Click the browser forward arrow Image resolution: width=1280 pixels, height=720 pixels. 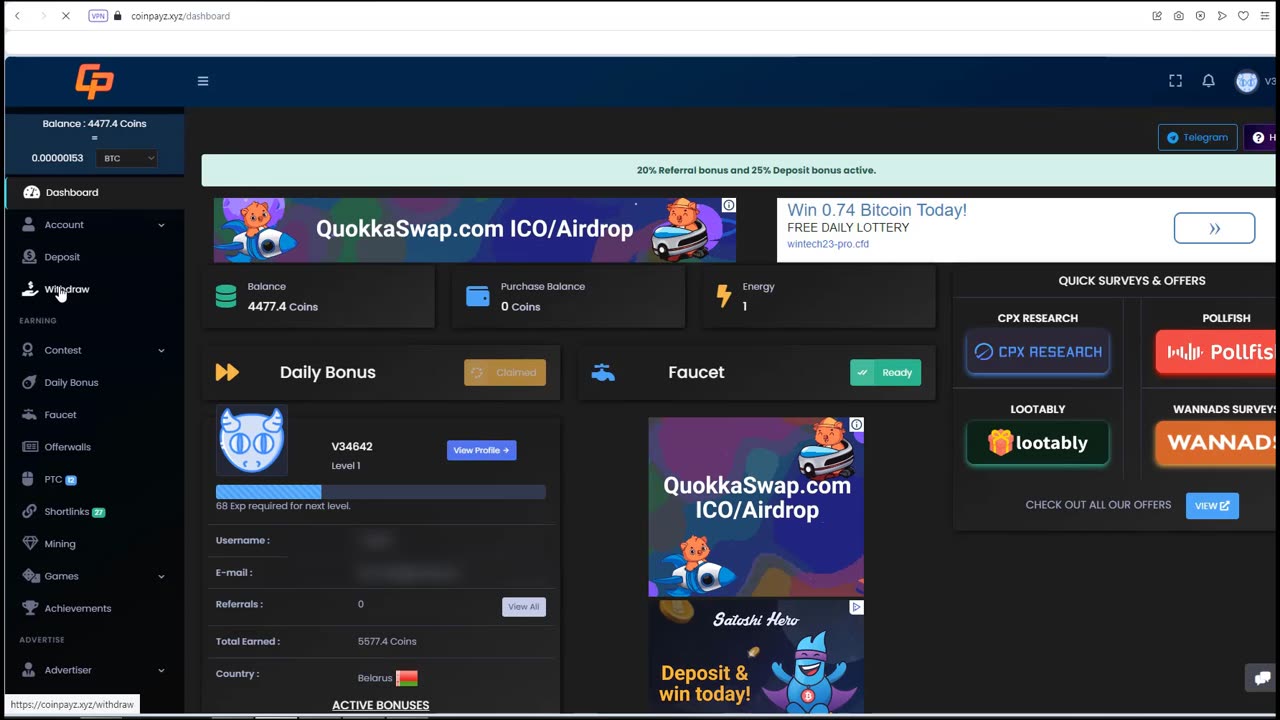[x=42, y=16]
